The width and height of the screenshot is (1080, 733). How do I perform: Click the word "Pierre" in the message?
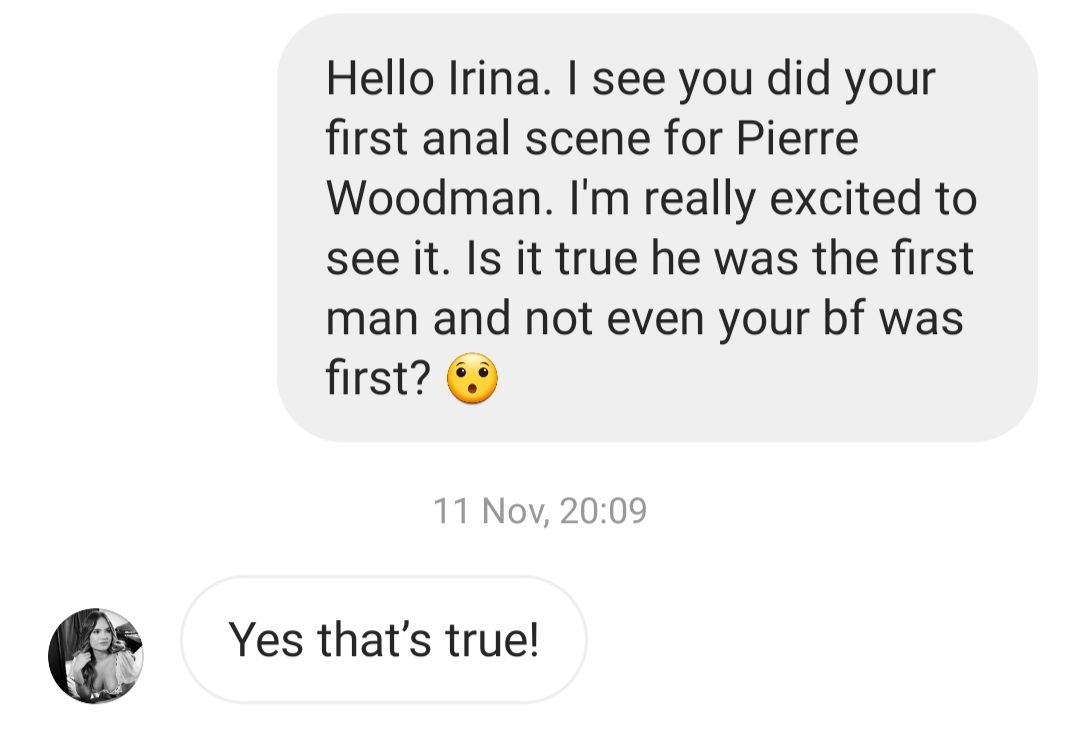797,138
